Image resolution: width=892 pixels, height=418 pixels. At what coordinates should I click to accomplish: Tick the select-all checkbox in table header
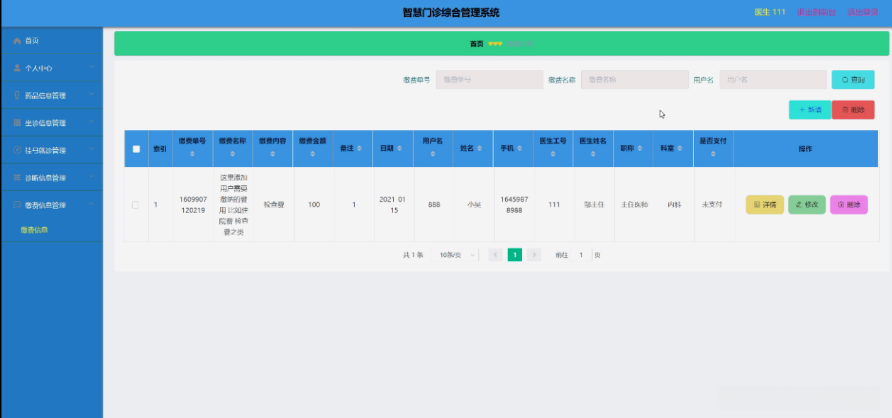coord(136,149)
